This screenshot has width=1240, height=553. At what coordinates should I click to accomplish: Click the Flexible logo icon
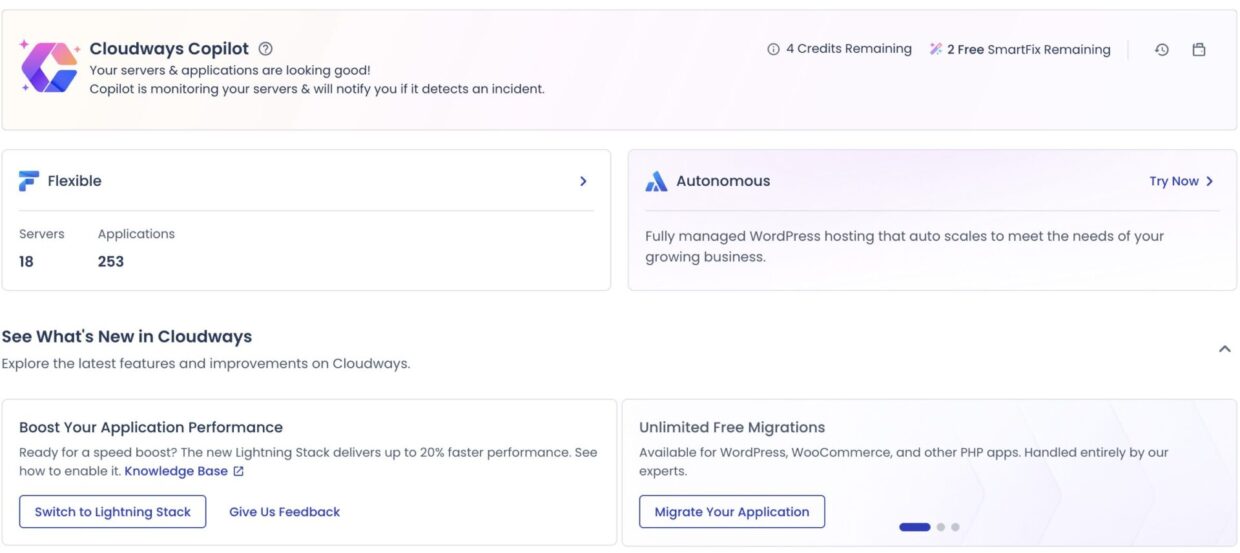pyautogui.click(x=29, y=181)
